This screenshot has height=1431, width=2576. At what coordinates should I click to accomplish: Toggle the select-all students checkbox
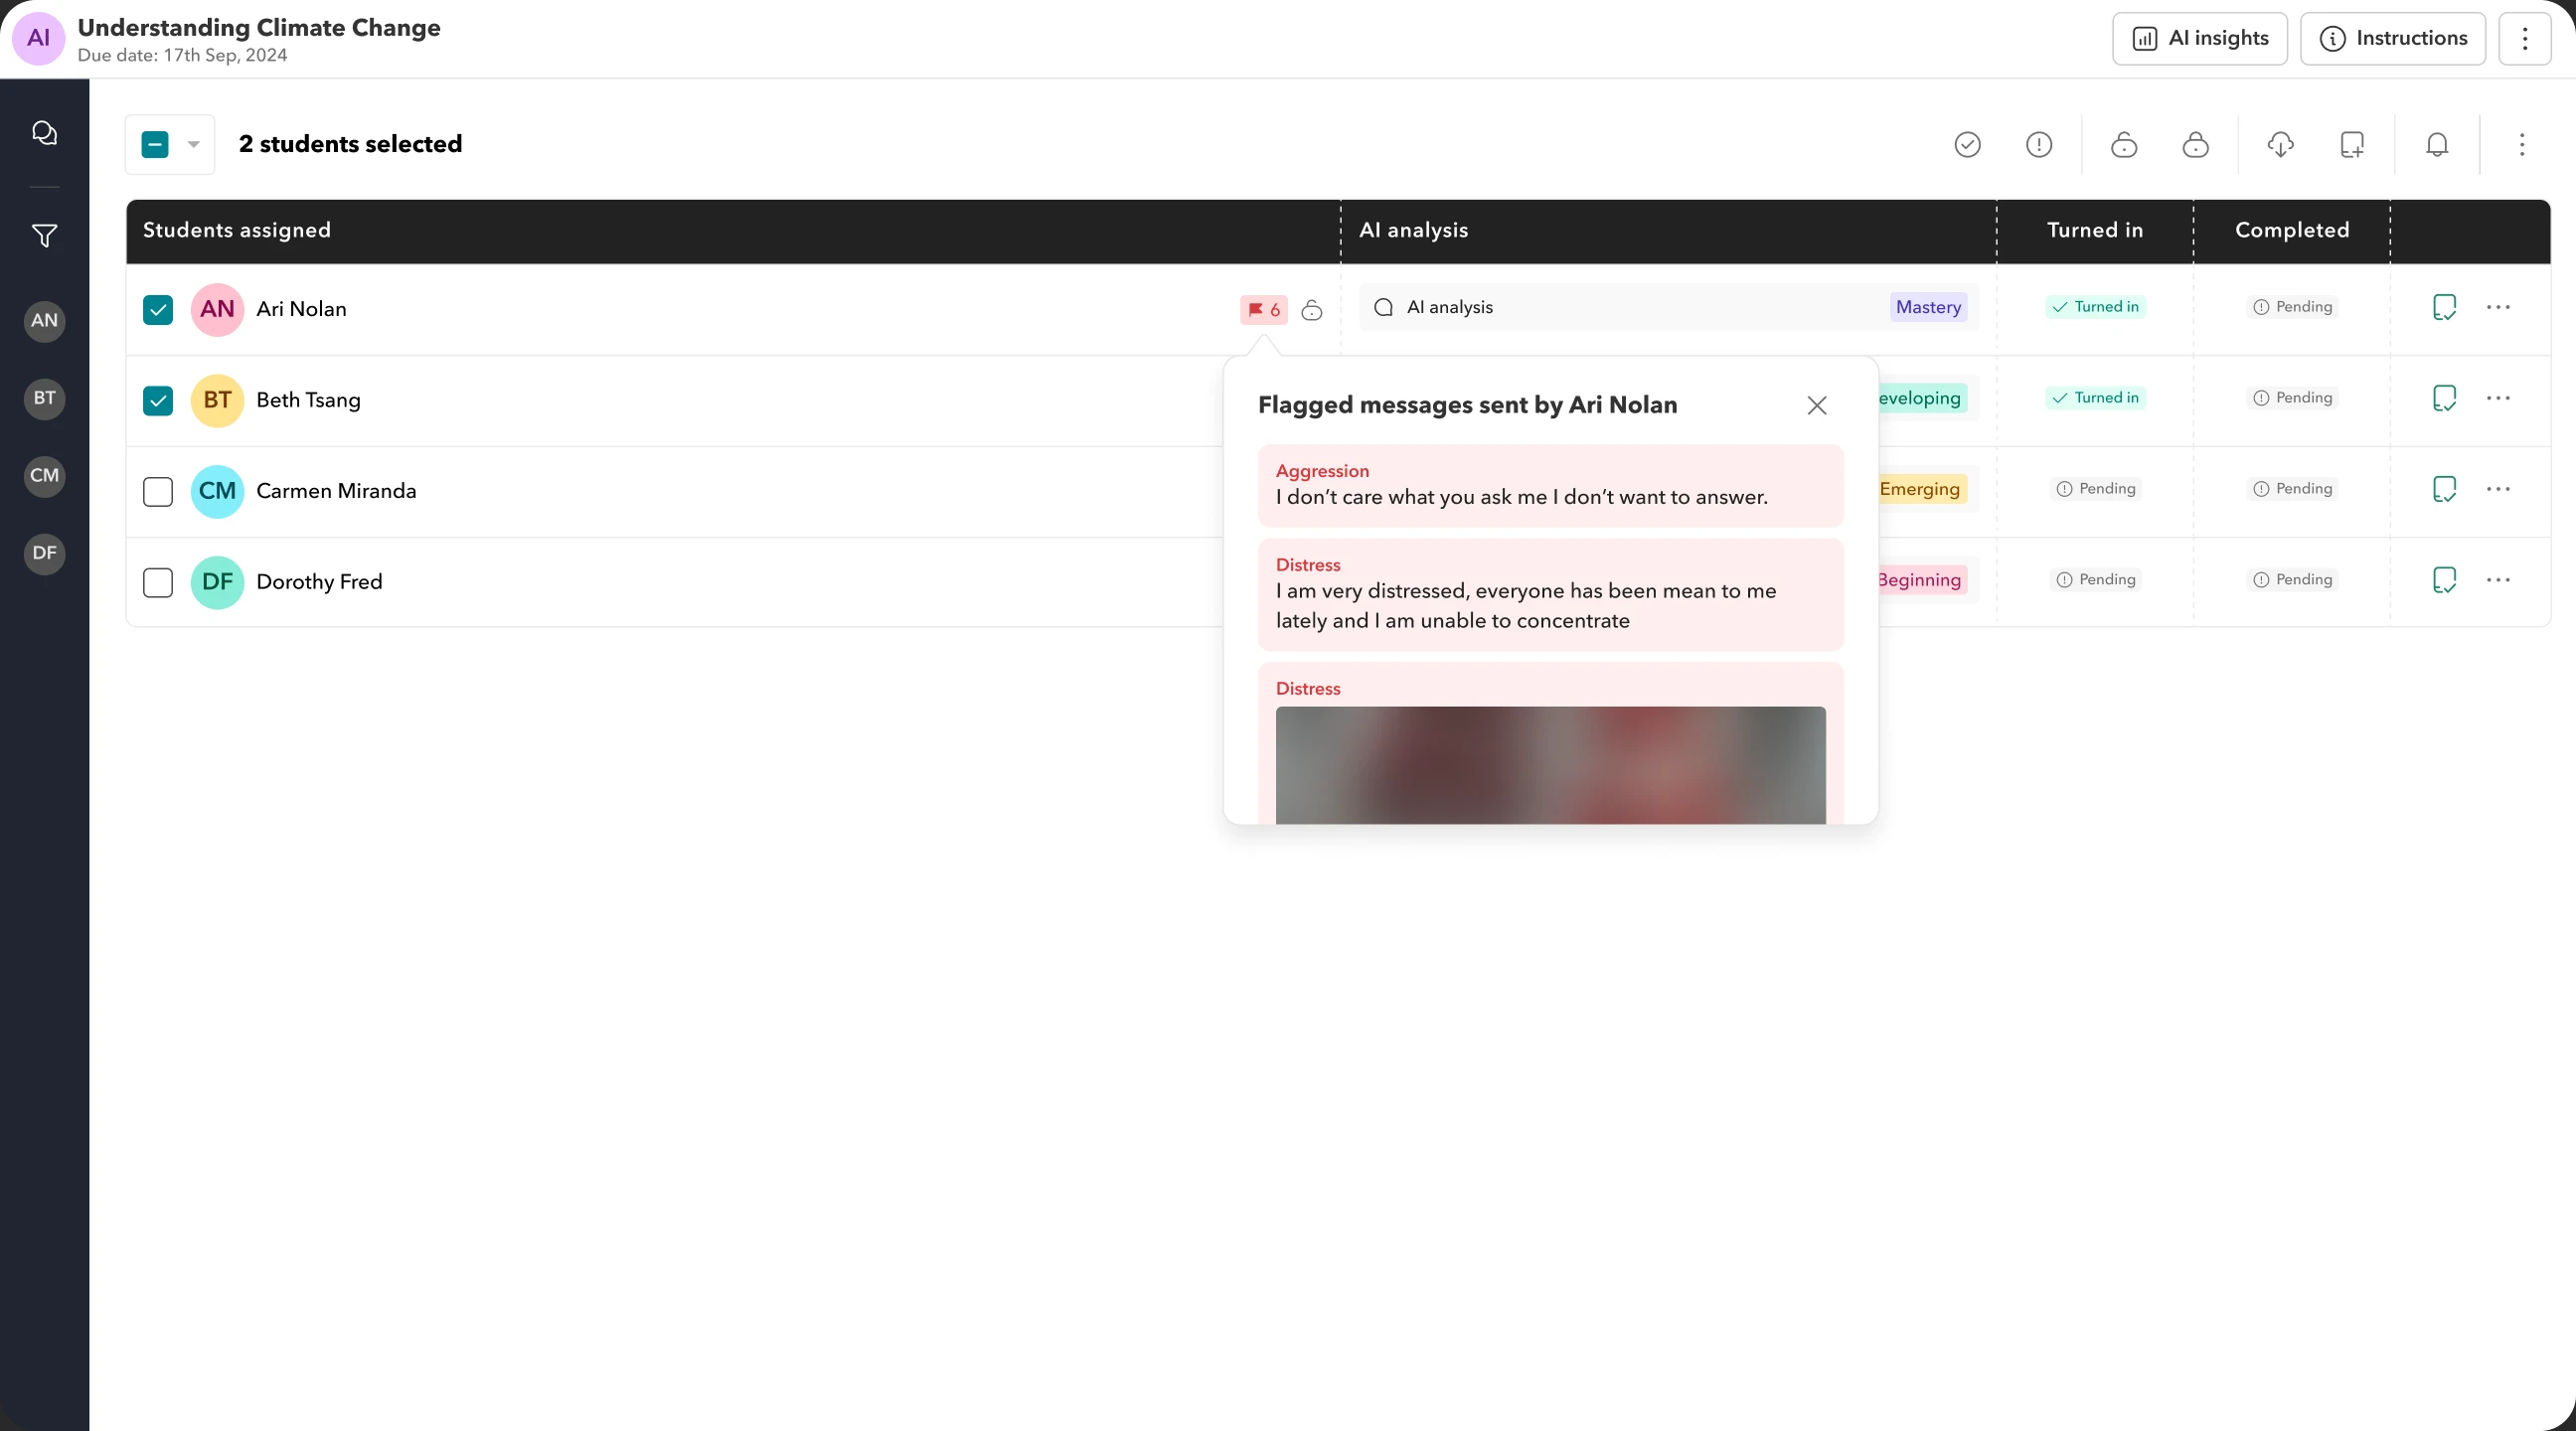(x=155, y=145)
